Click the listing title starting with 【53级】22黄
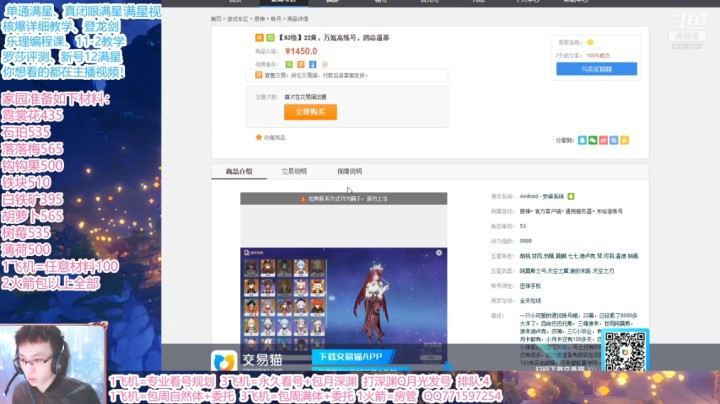Screen dimensions: 720x404 point(334,38)
